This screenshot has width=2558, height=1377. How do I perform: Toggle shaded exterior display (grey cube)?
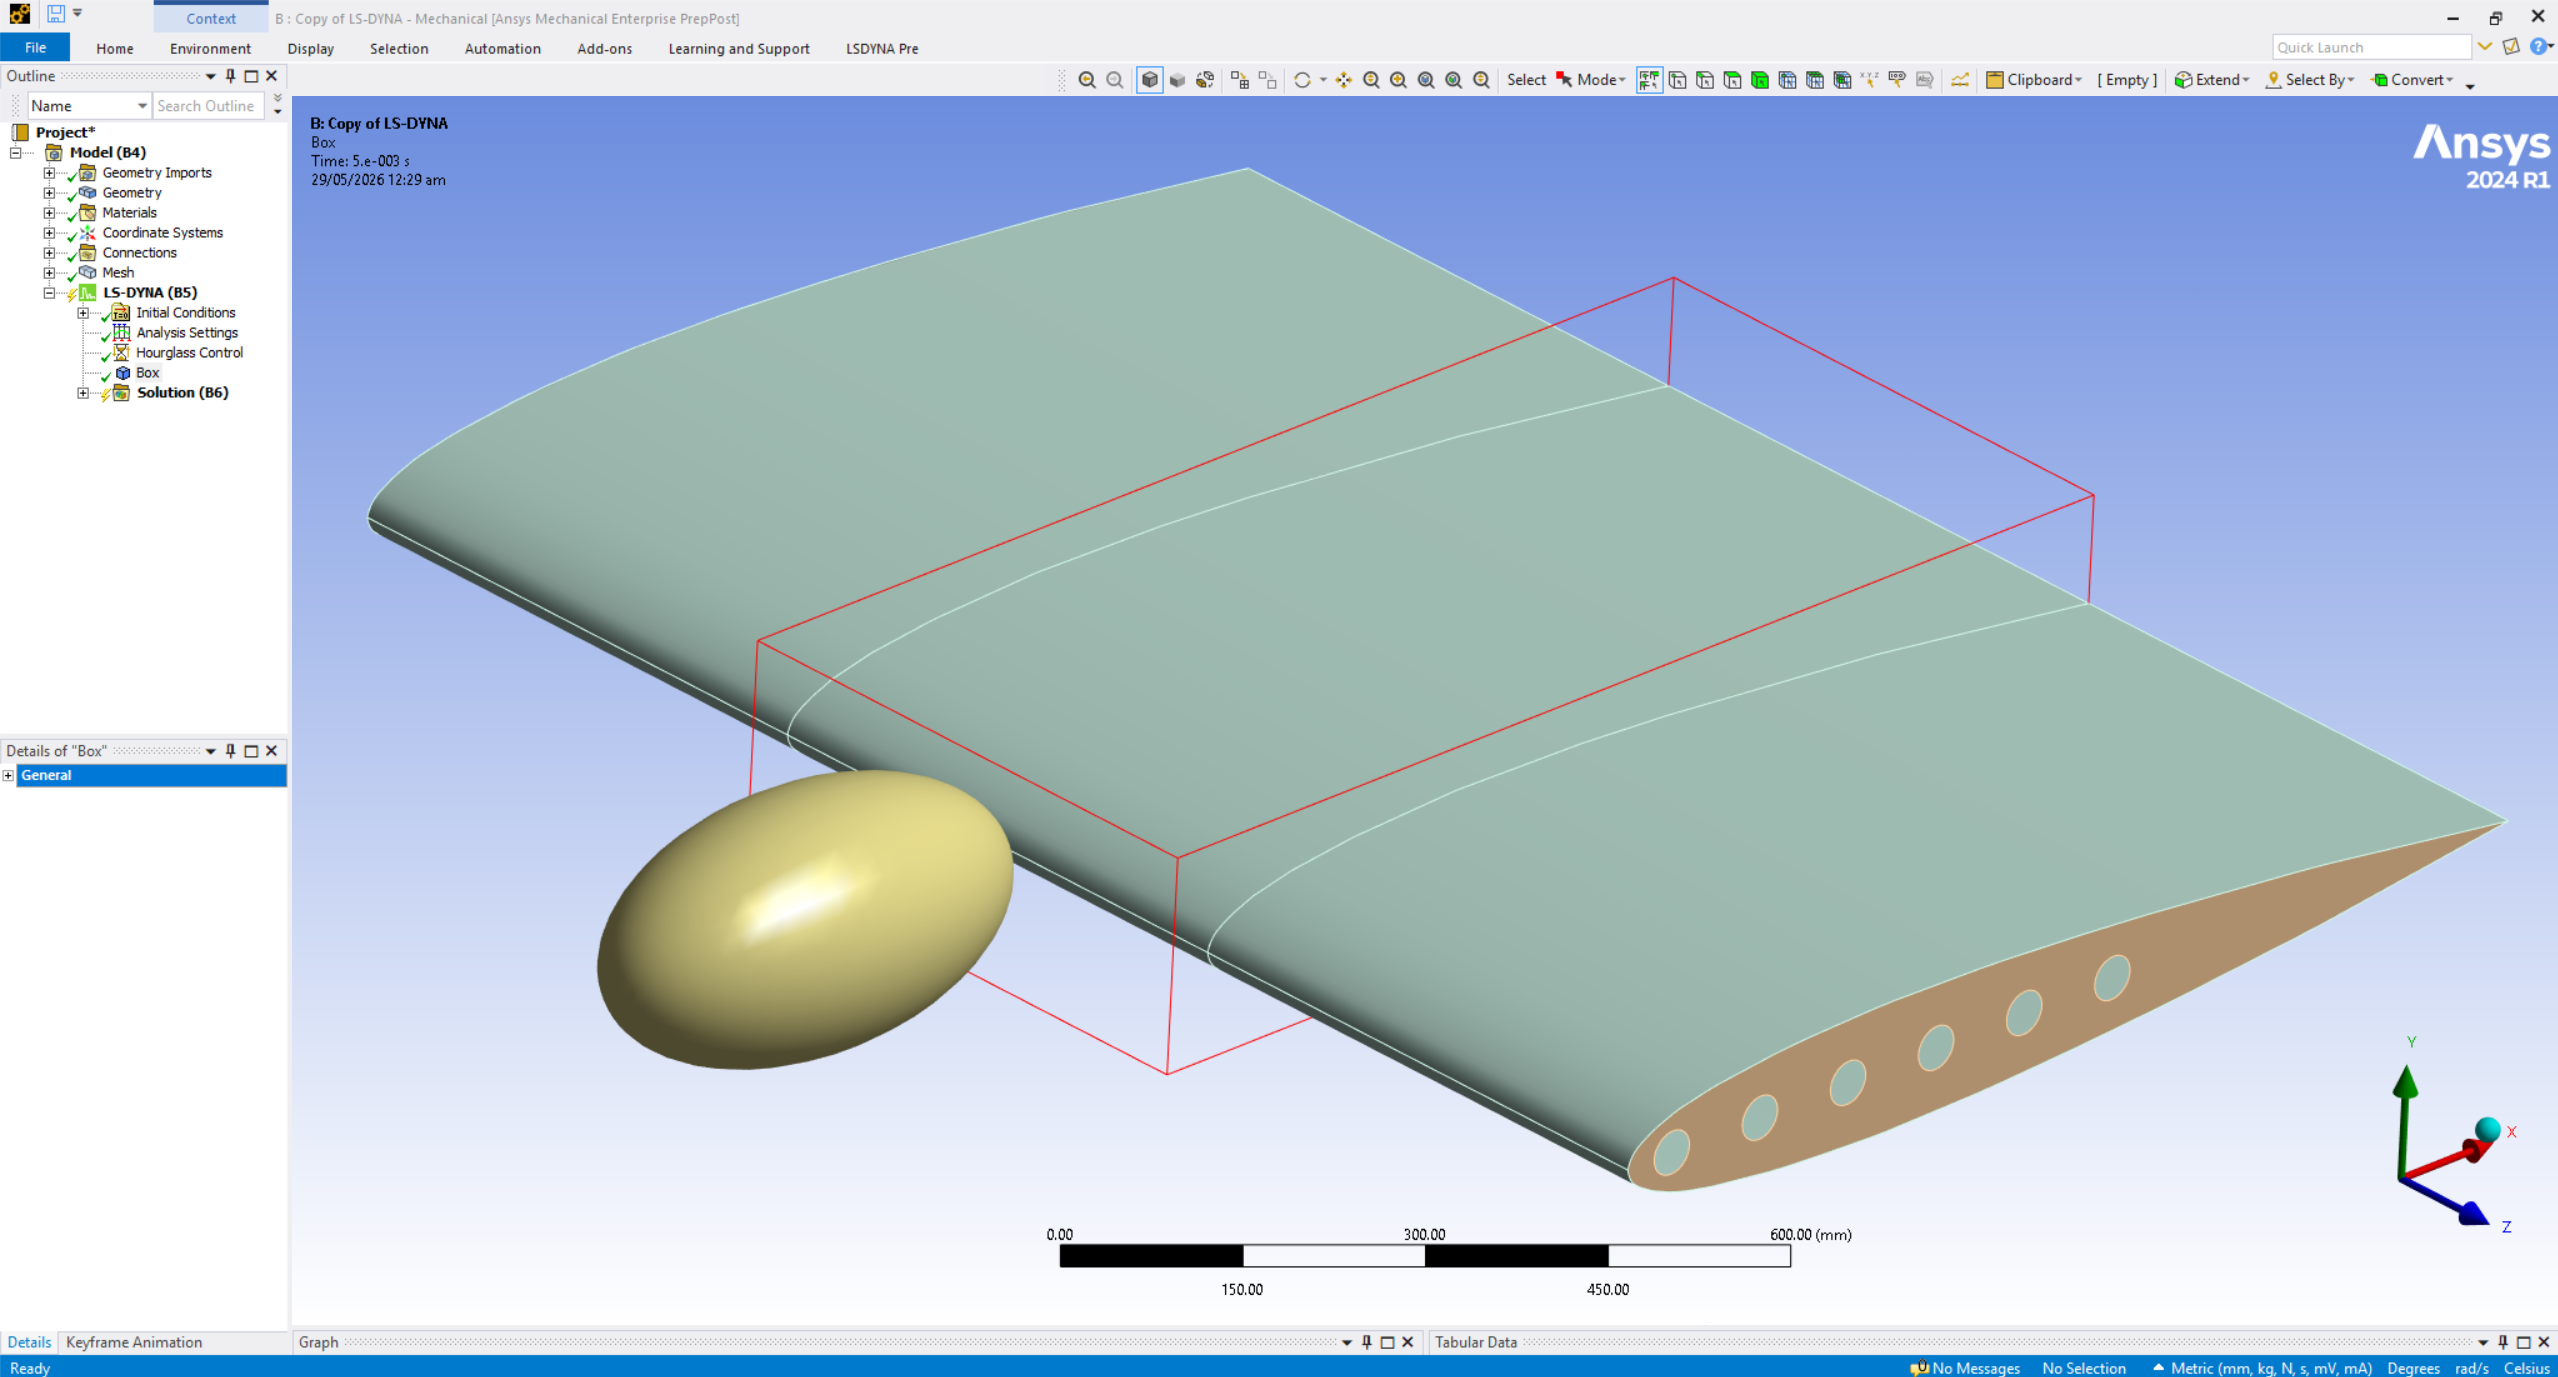pyautogui.click(x=1178, y=80)
